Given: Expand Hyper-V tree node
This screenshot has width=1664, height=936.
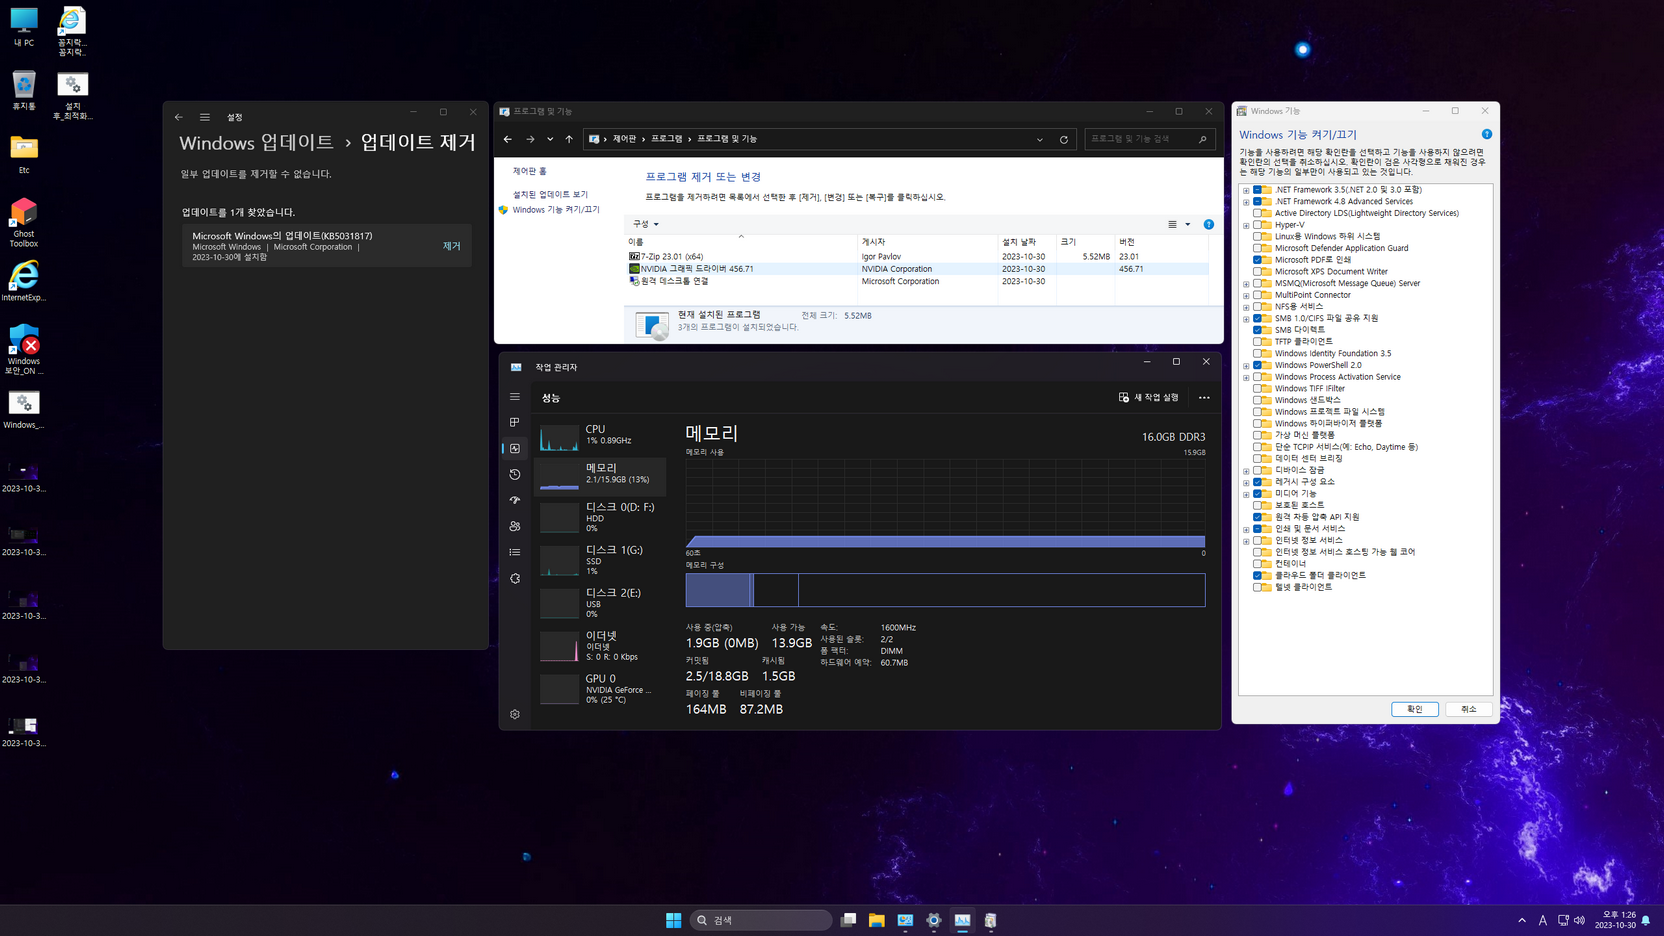Looking at the screenshot, I should (1246, 225).
